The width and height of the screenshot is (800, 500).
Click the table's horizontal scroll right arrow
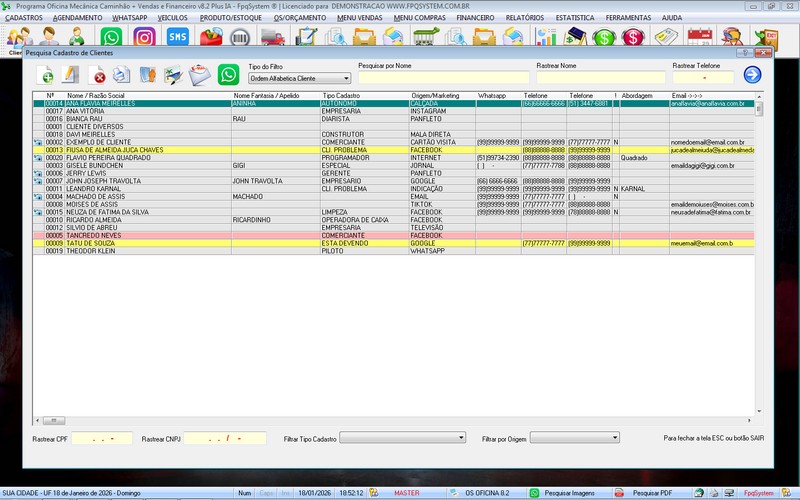point(749,420)
